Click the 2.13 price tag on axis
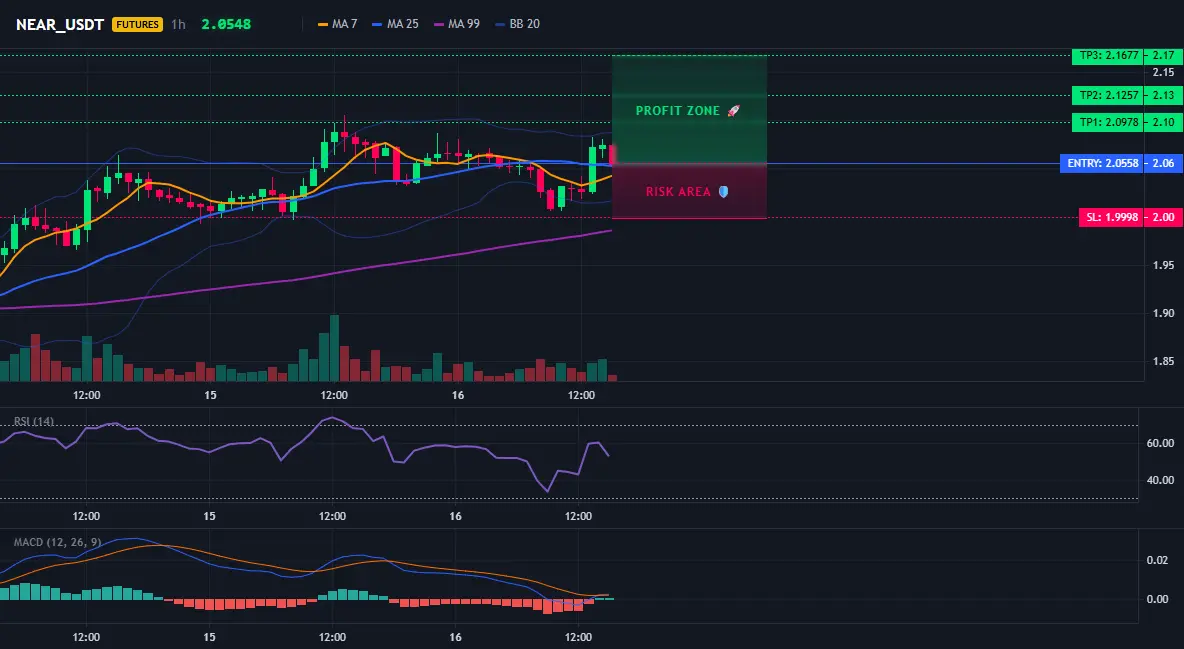This screenshot has height=649, width=1184. pyautogui.click(x=1164, y=95)
